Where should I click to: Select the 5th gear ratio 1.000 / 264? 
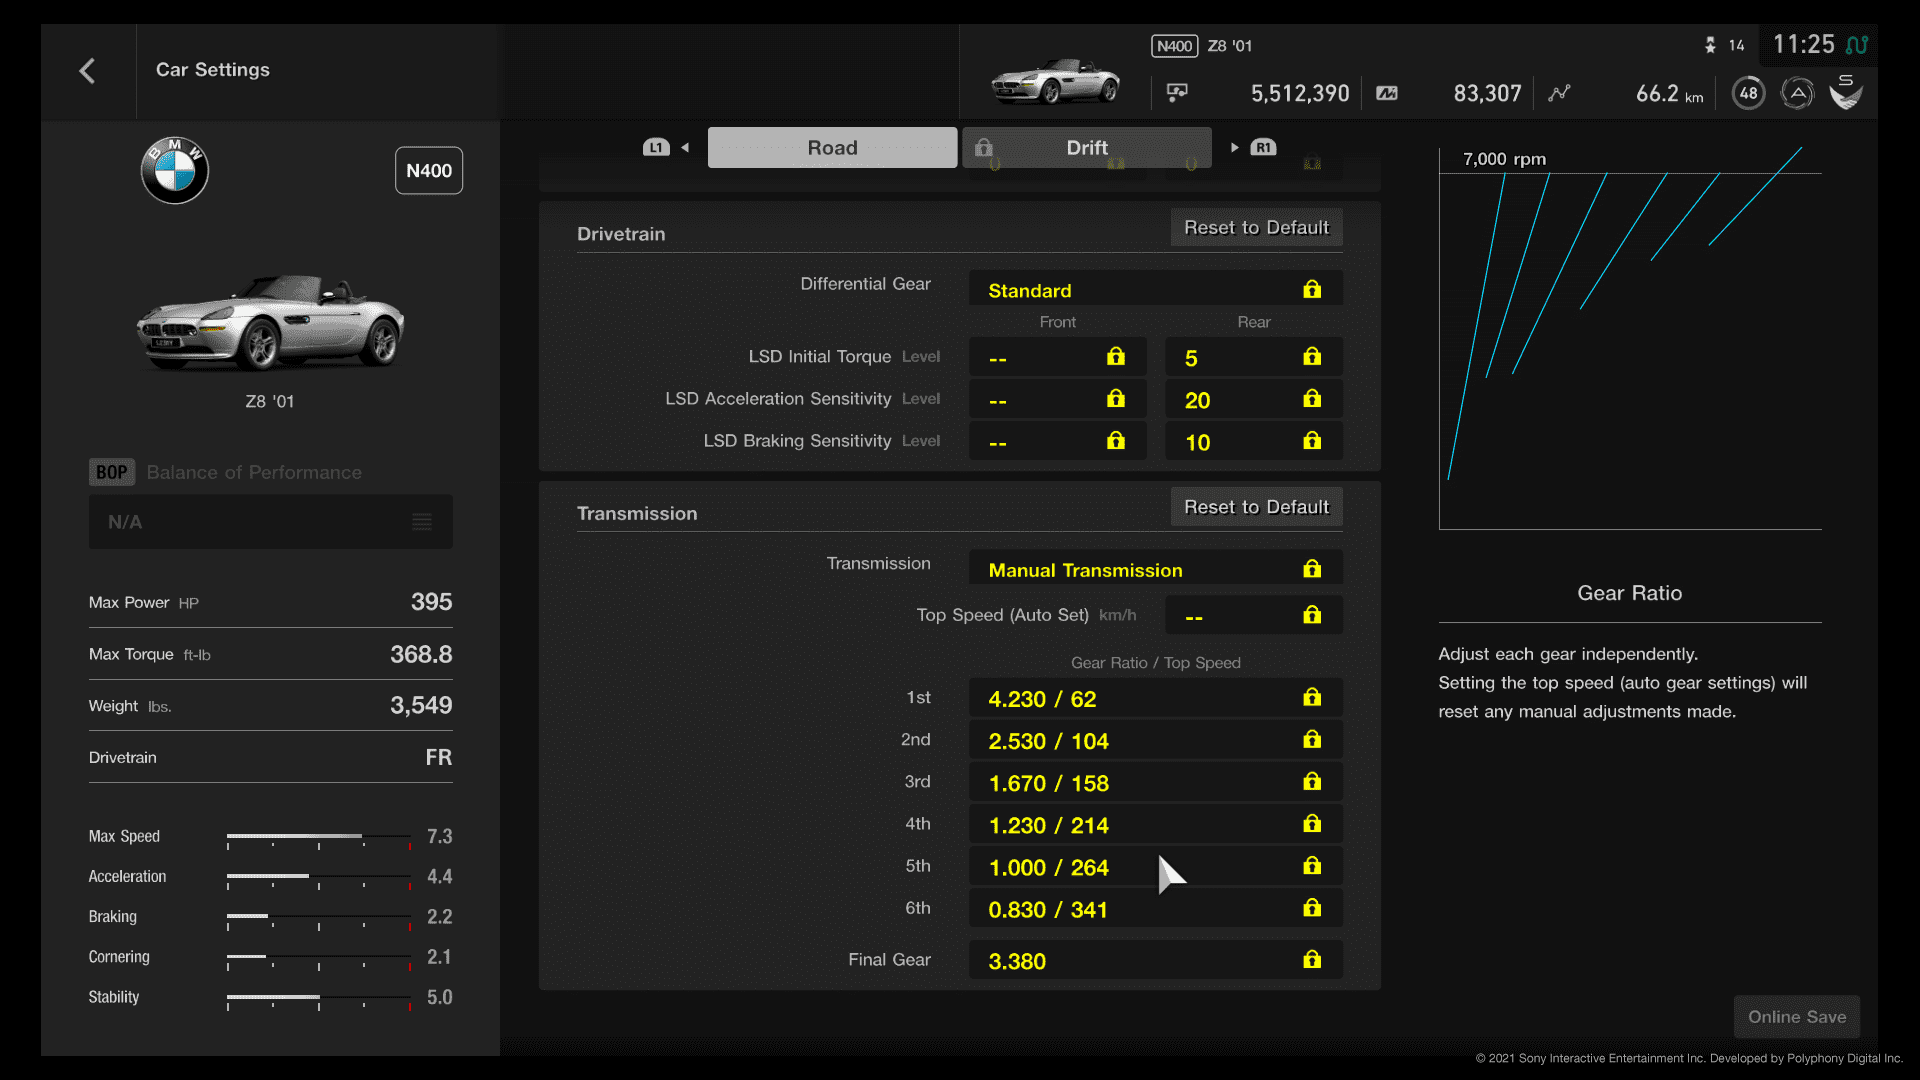click(x=1155, y=866)
